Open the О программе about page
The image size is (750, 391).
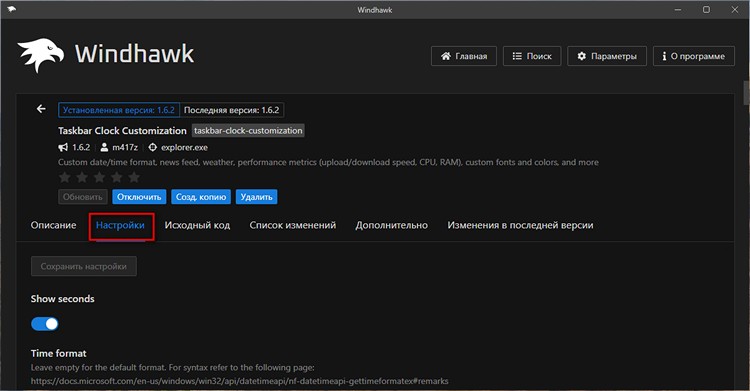click(694, 56)
